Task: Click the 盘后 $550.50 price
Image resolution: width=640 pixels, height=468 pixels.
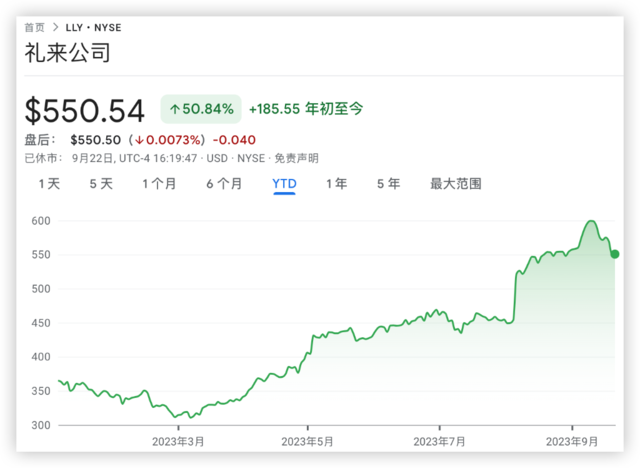Action: click(x=96, y=140)
